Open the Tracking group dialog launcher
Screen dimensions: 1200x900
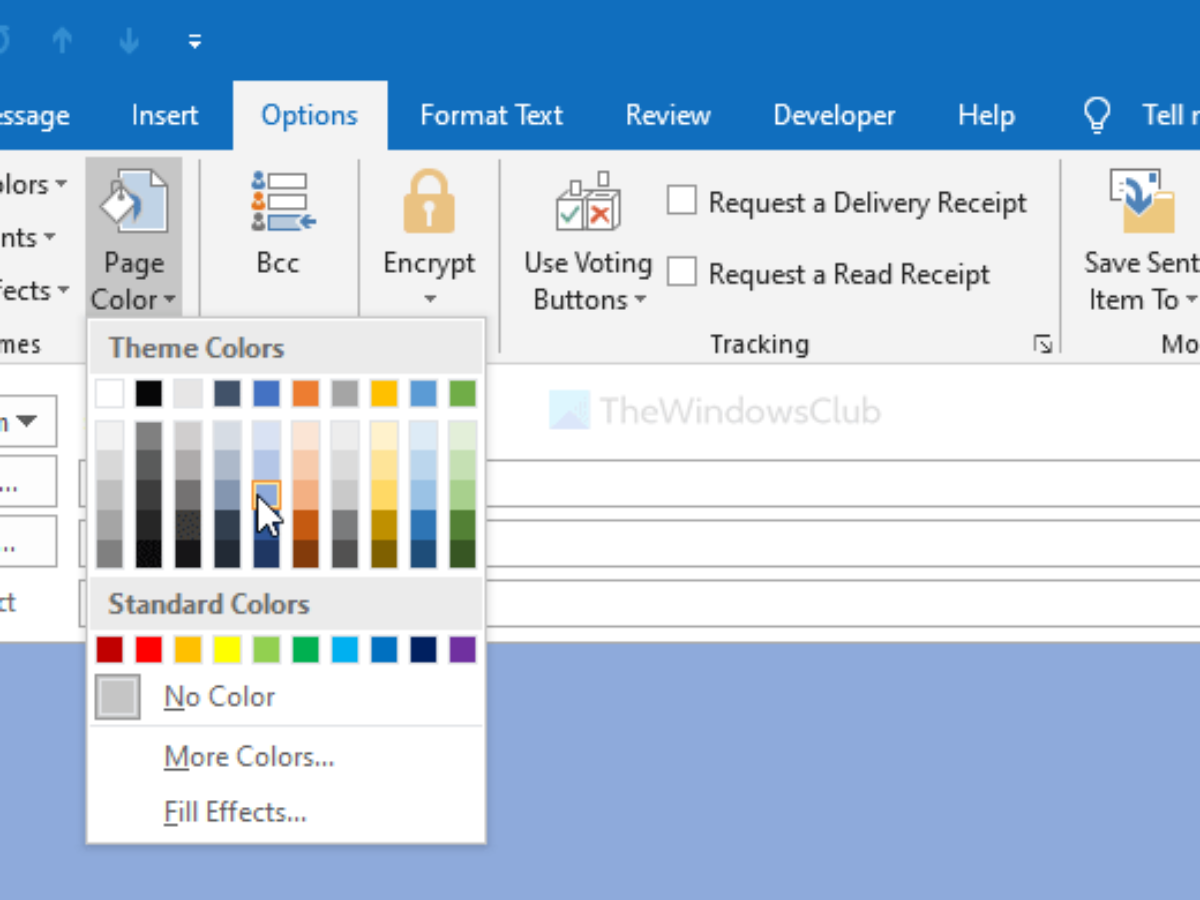(x=1043, y=345)
